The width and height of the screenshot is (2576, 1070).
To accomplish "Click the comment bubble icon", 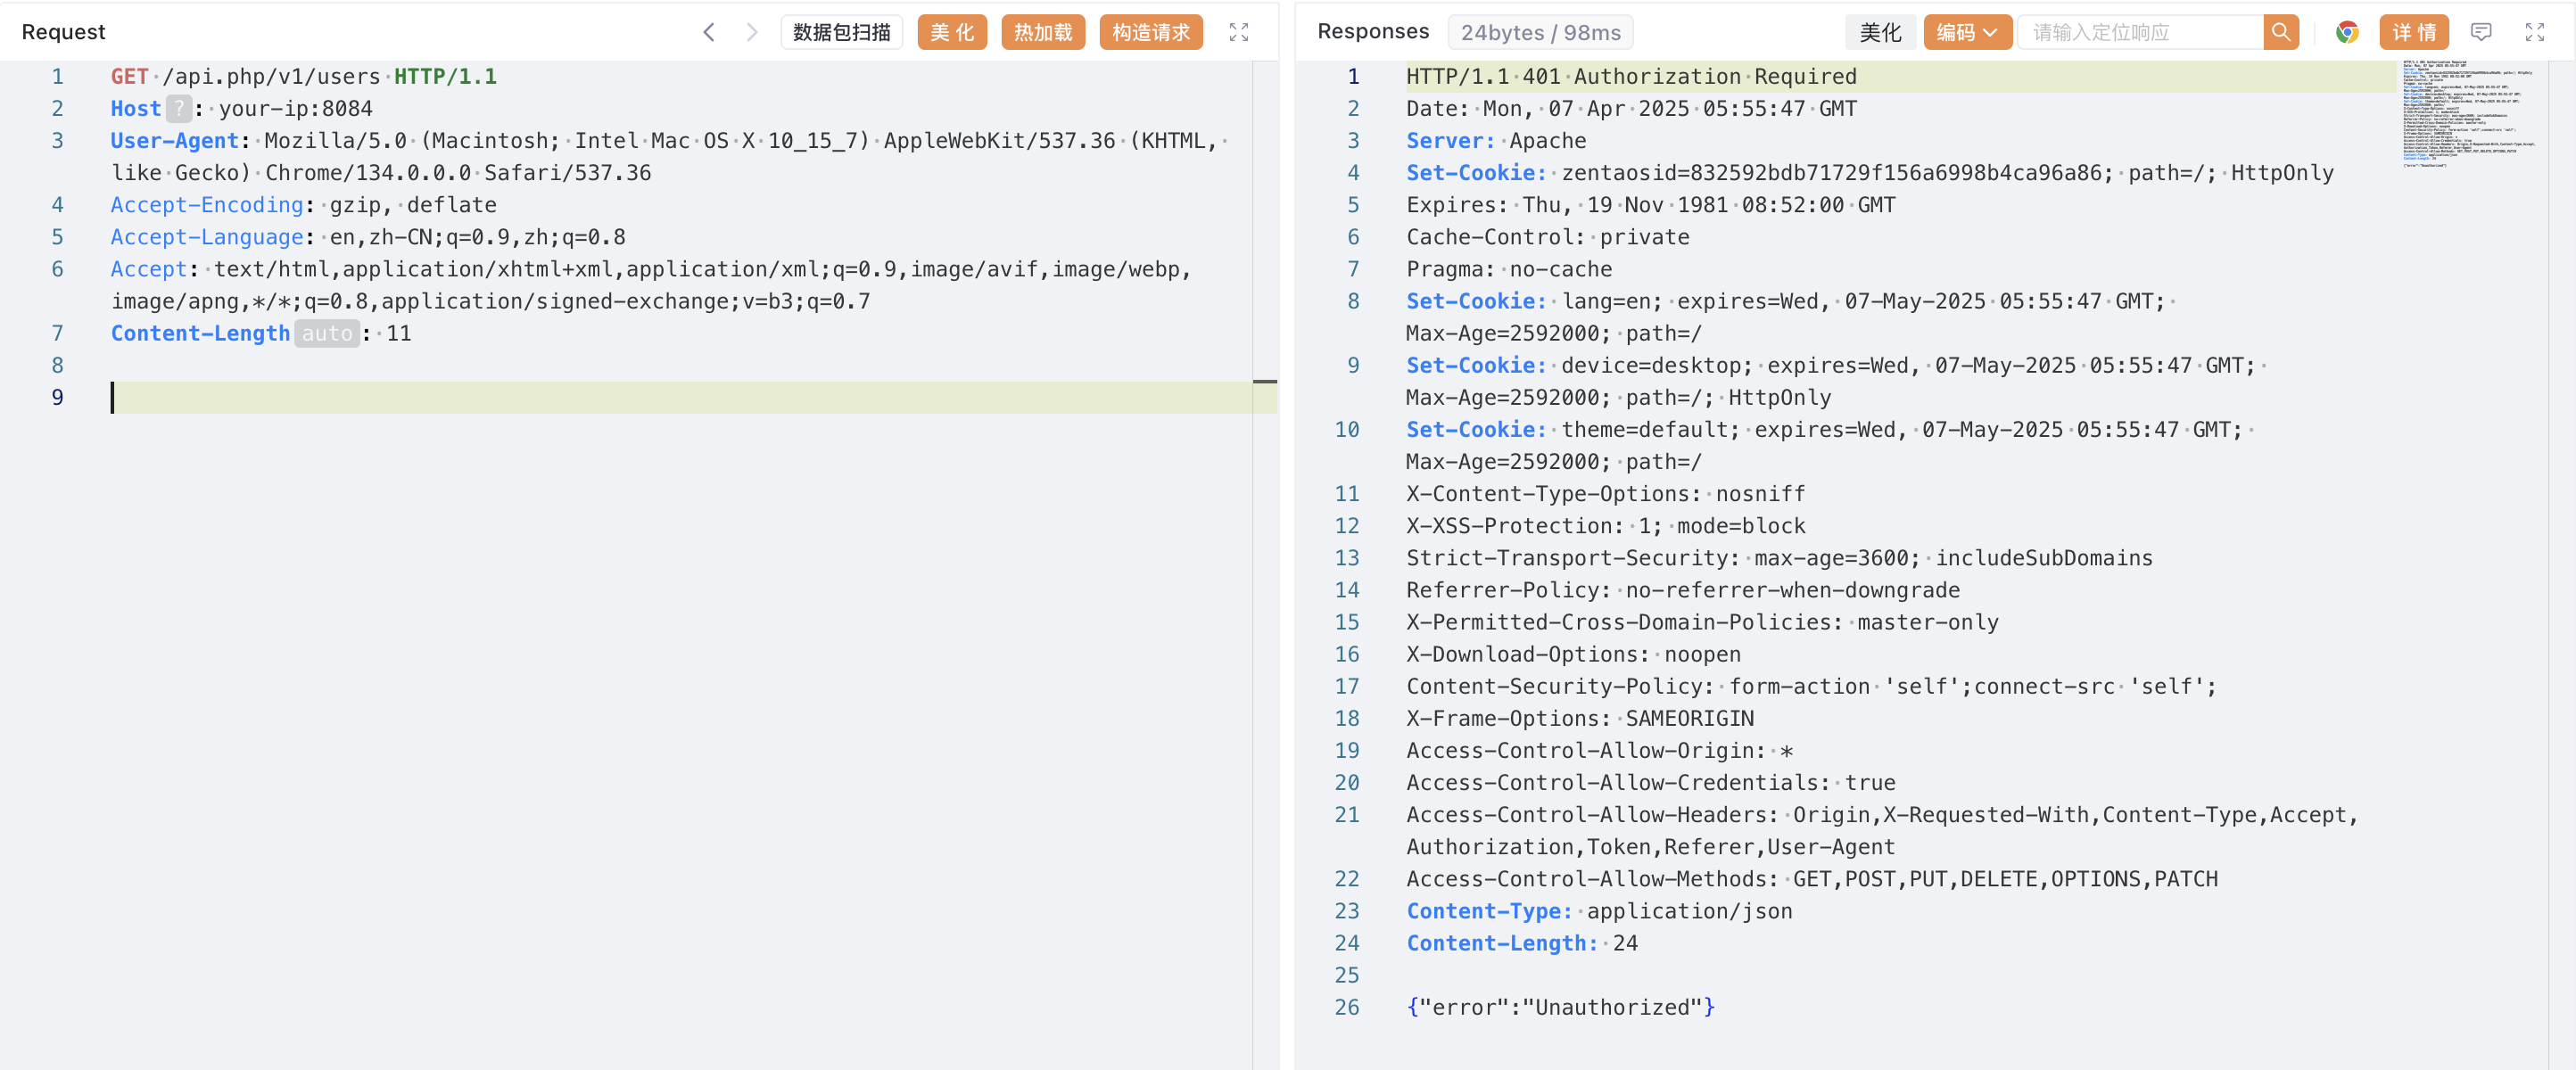I will 2480,32.
